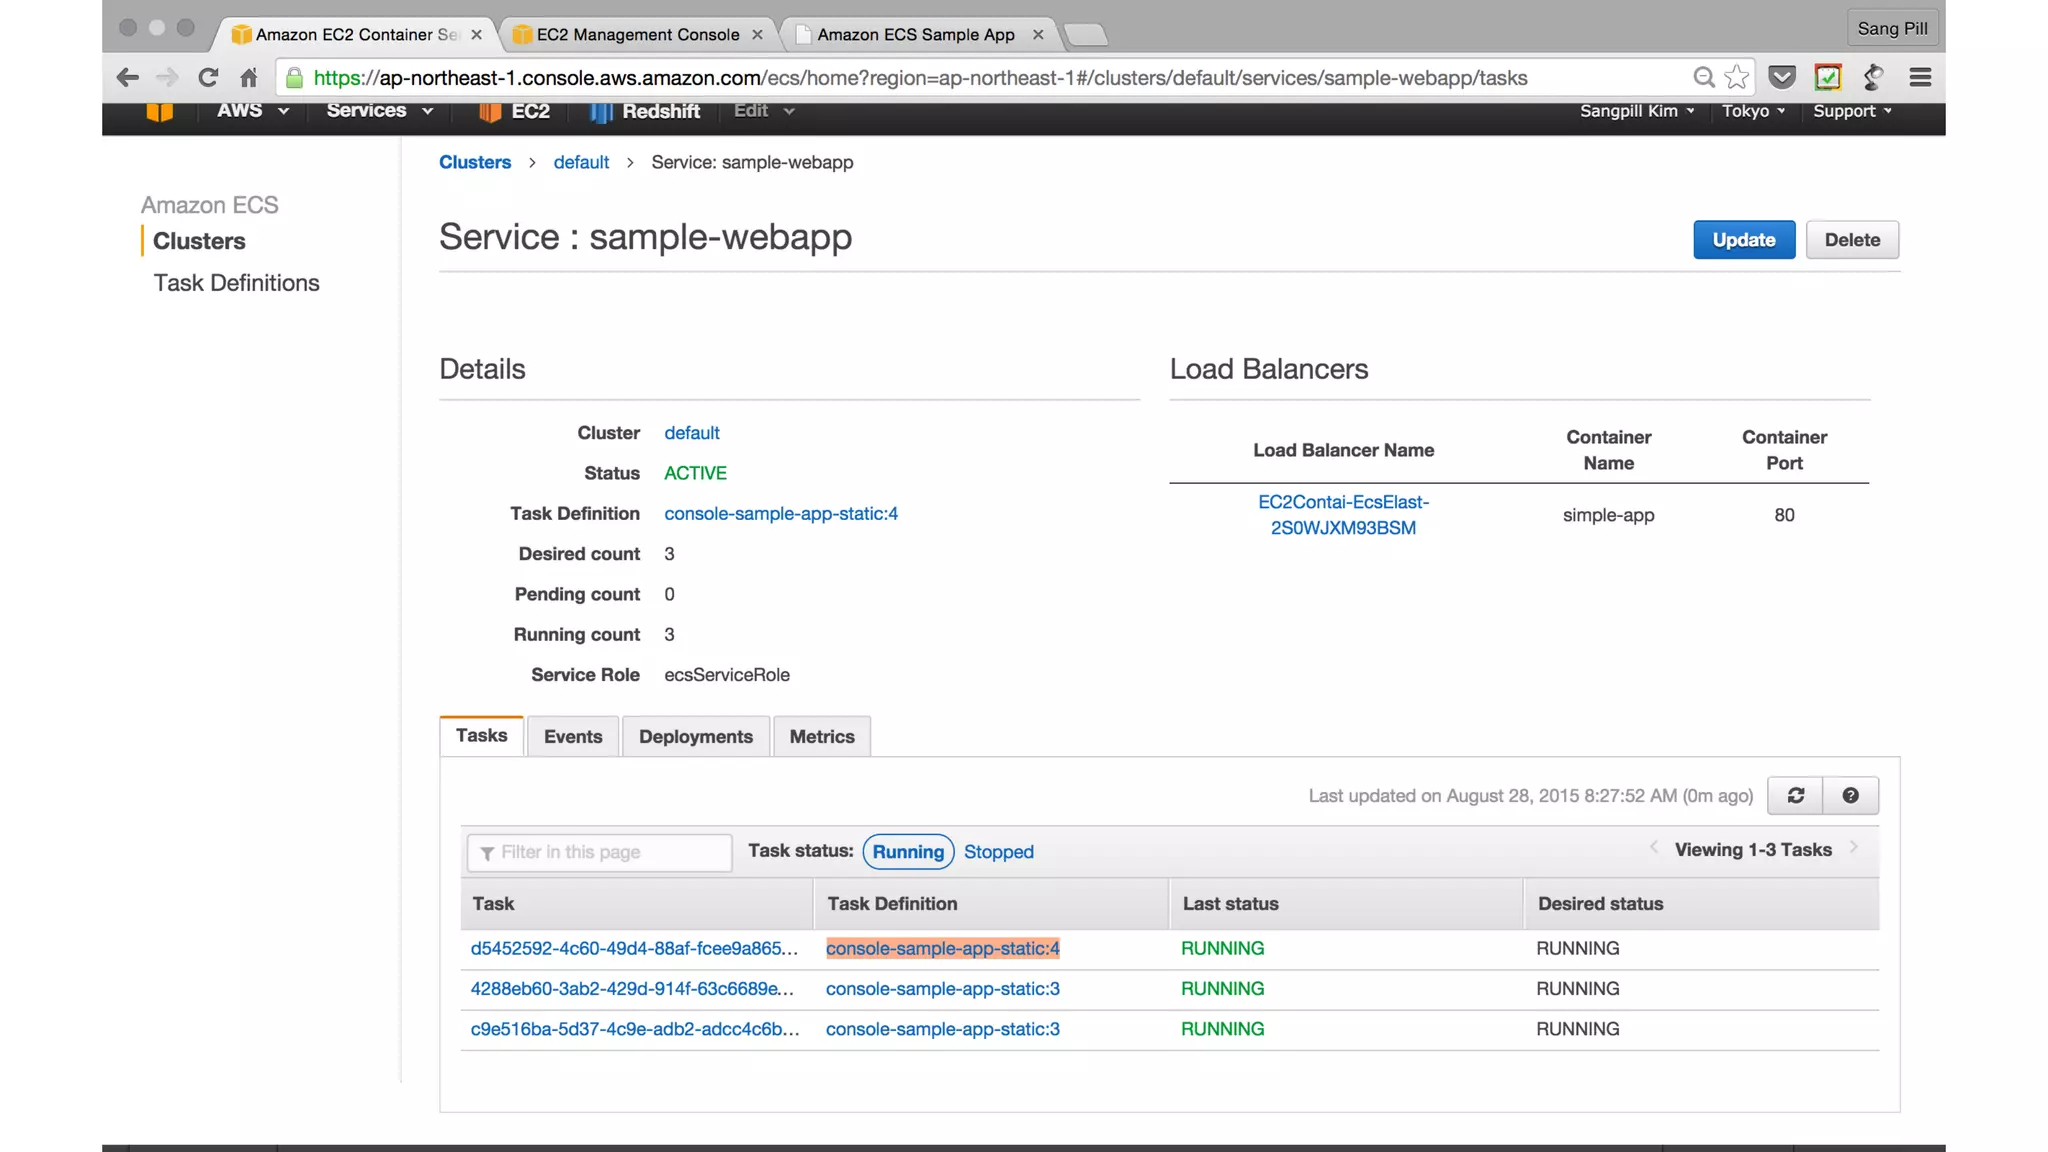
Task: Open the Deployments tab
Action: [x=695, y=736]
